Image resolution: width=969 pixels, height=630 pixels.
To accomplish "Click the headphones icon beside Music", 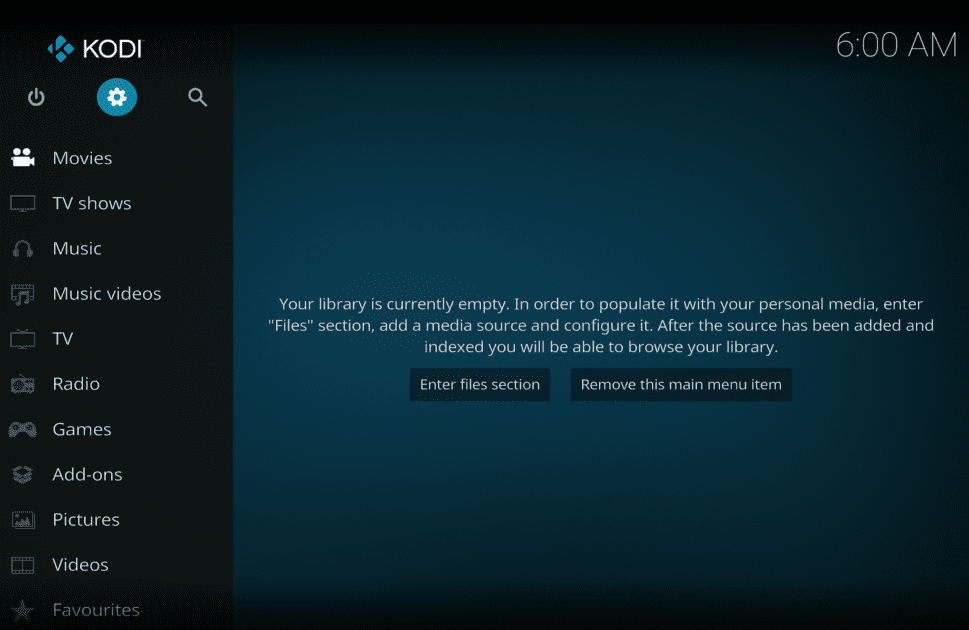I will click(22, 248).
